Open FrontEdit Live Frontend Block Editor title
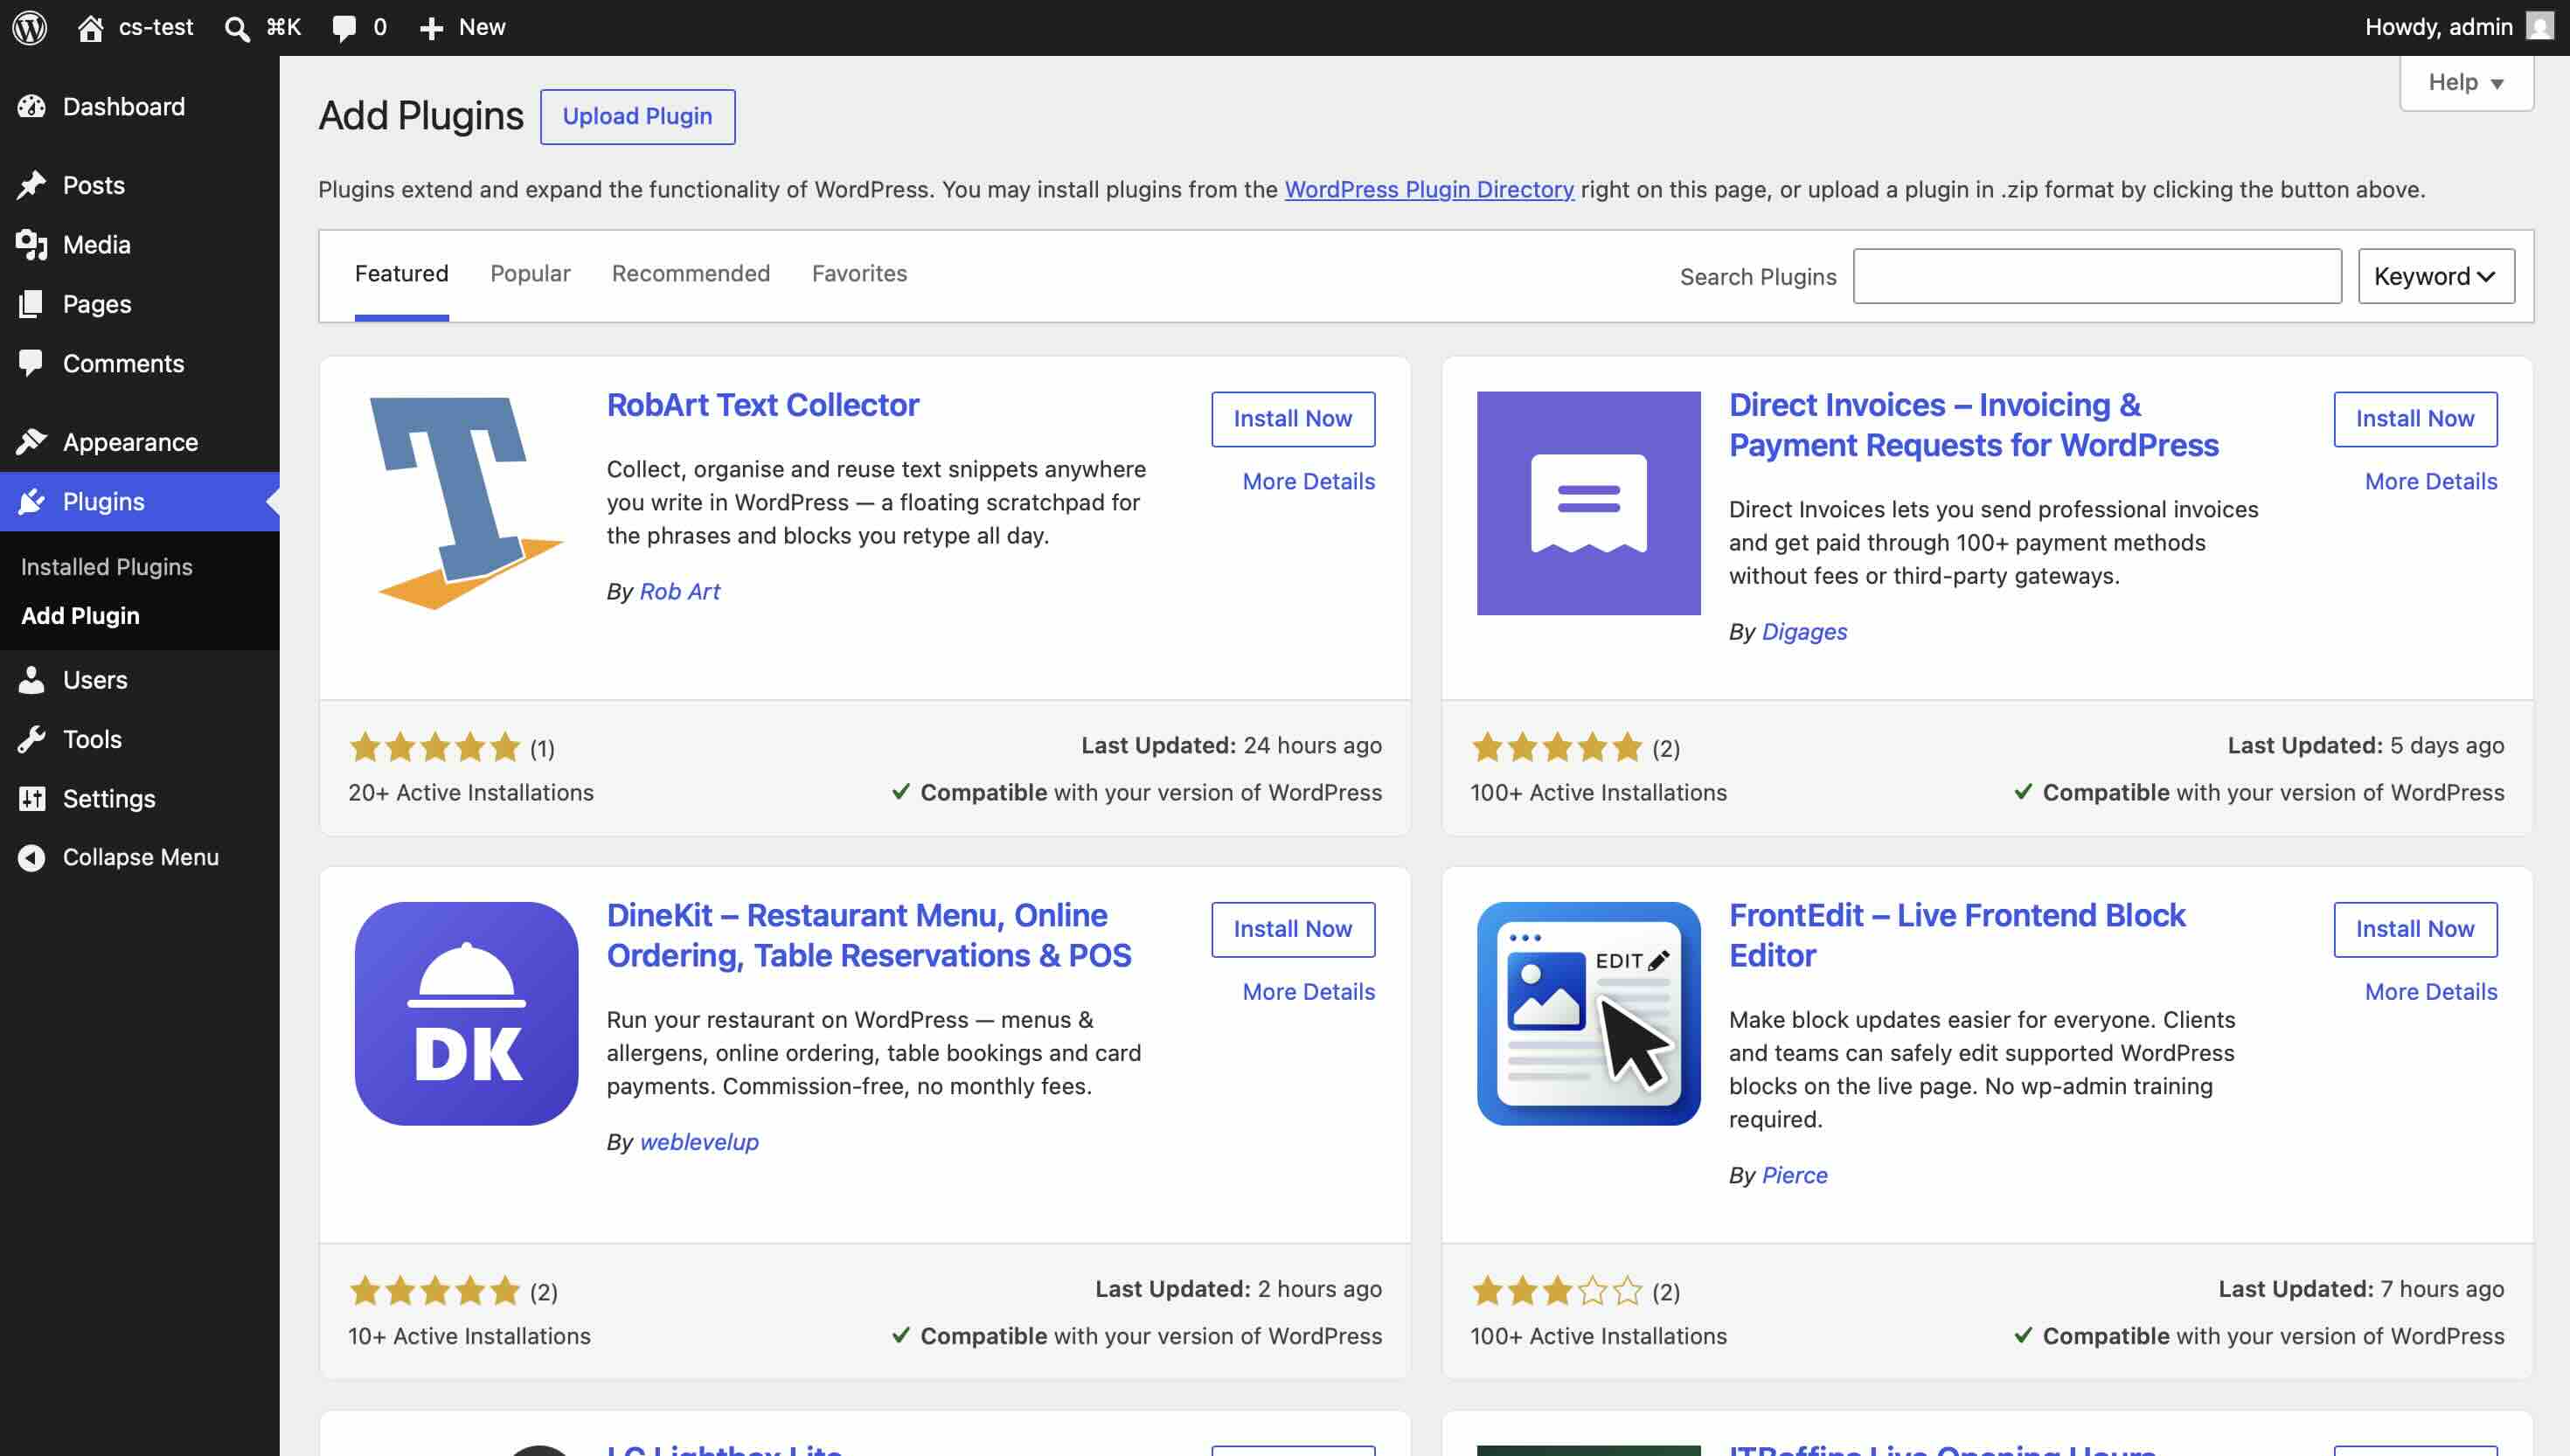The image size is (2570, 1456). tap(1956, 935)
